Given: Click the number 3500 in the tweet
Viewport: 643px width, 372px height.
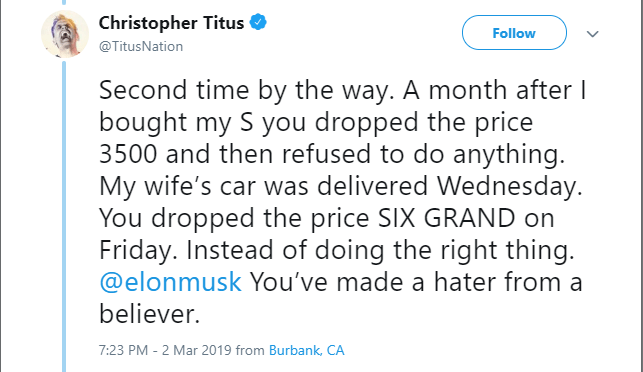Looking at the screenshot, I should point(128,154).
